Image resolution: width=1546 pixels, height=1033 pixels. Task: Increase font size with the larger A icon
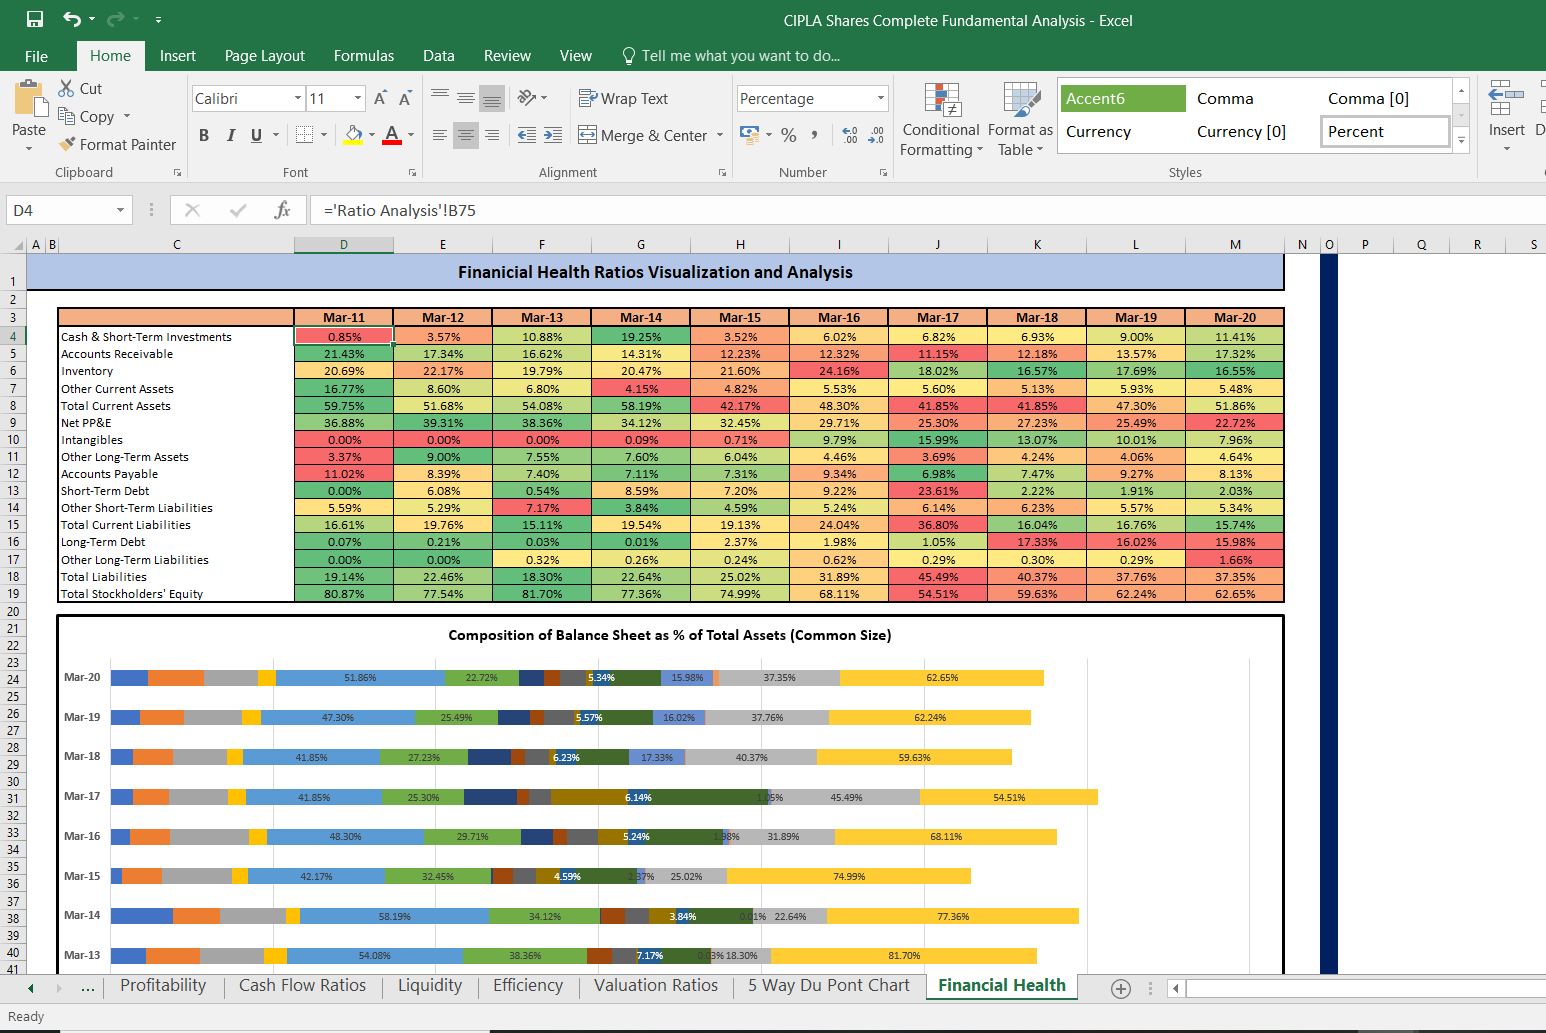tap(380, 98)
